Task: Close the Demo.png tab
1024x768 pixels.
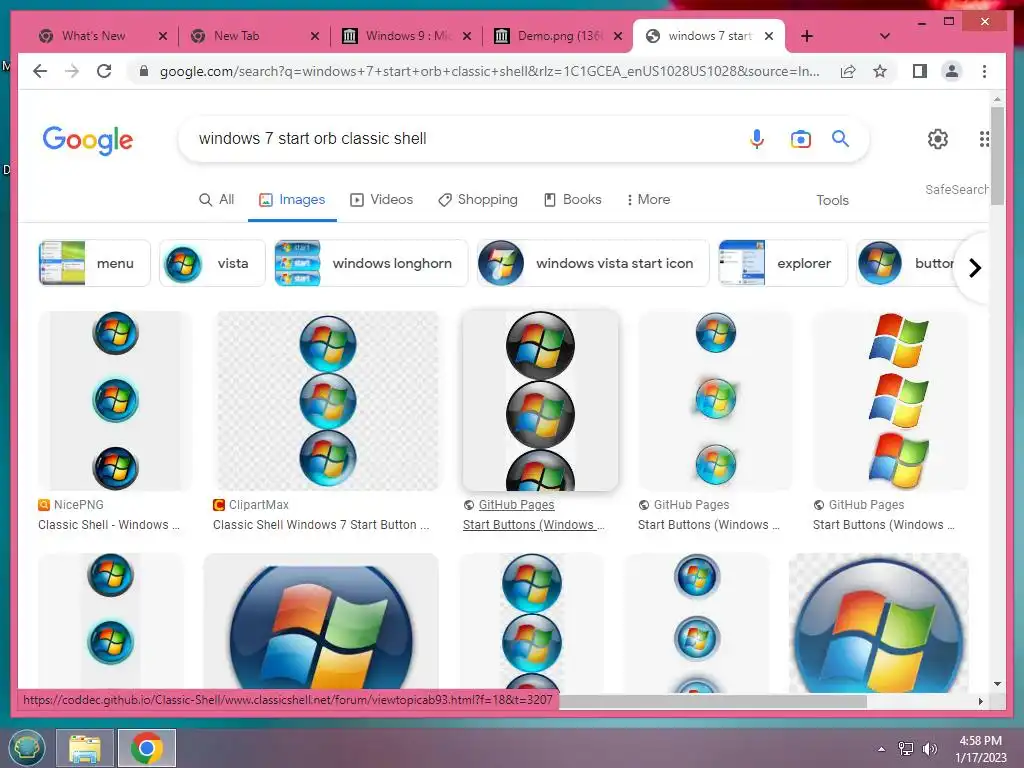Action: pos(618,36)
